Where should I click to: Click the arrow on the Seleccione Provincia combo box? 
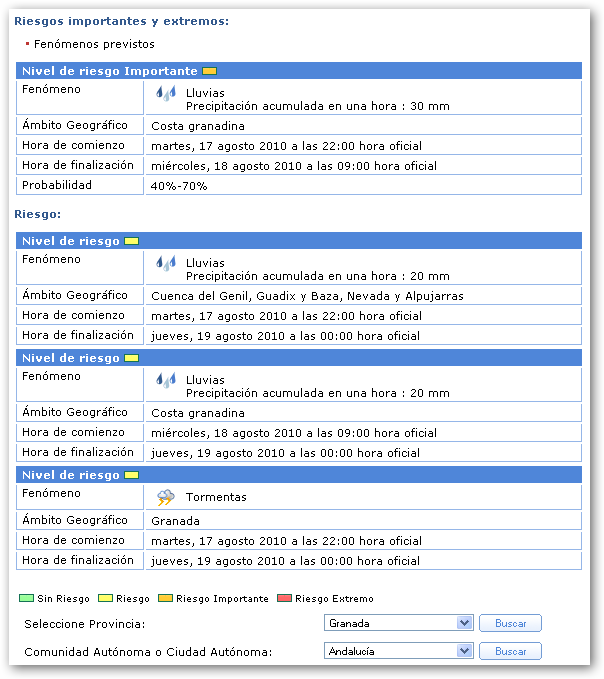[463, 623]
